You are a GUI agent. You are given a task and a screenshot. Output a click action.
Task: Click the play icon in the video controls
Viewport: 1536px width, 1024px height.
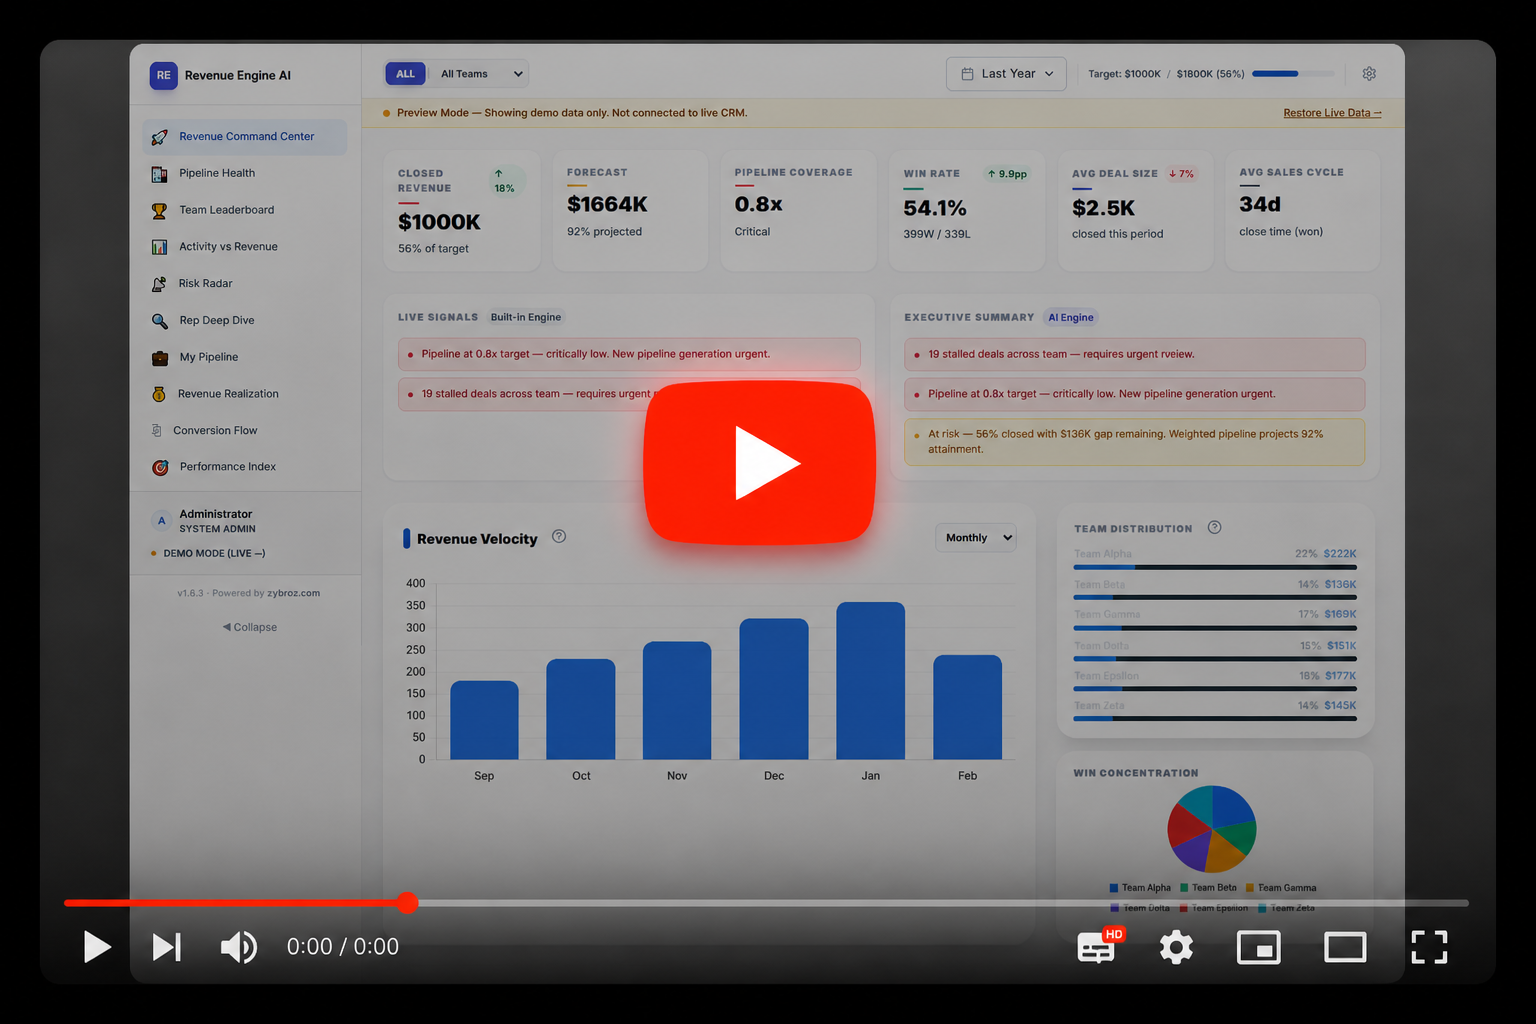coord(97,946)
